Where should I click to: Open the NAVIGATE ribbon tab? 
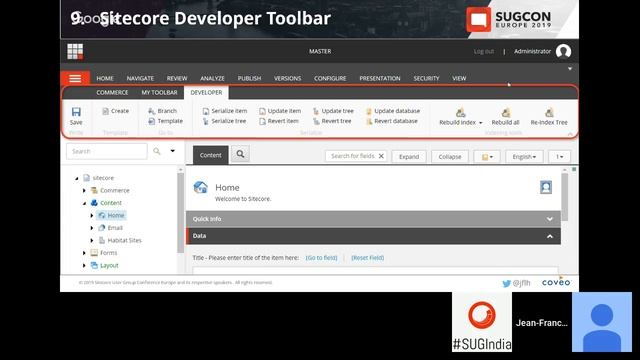[140, 78]
